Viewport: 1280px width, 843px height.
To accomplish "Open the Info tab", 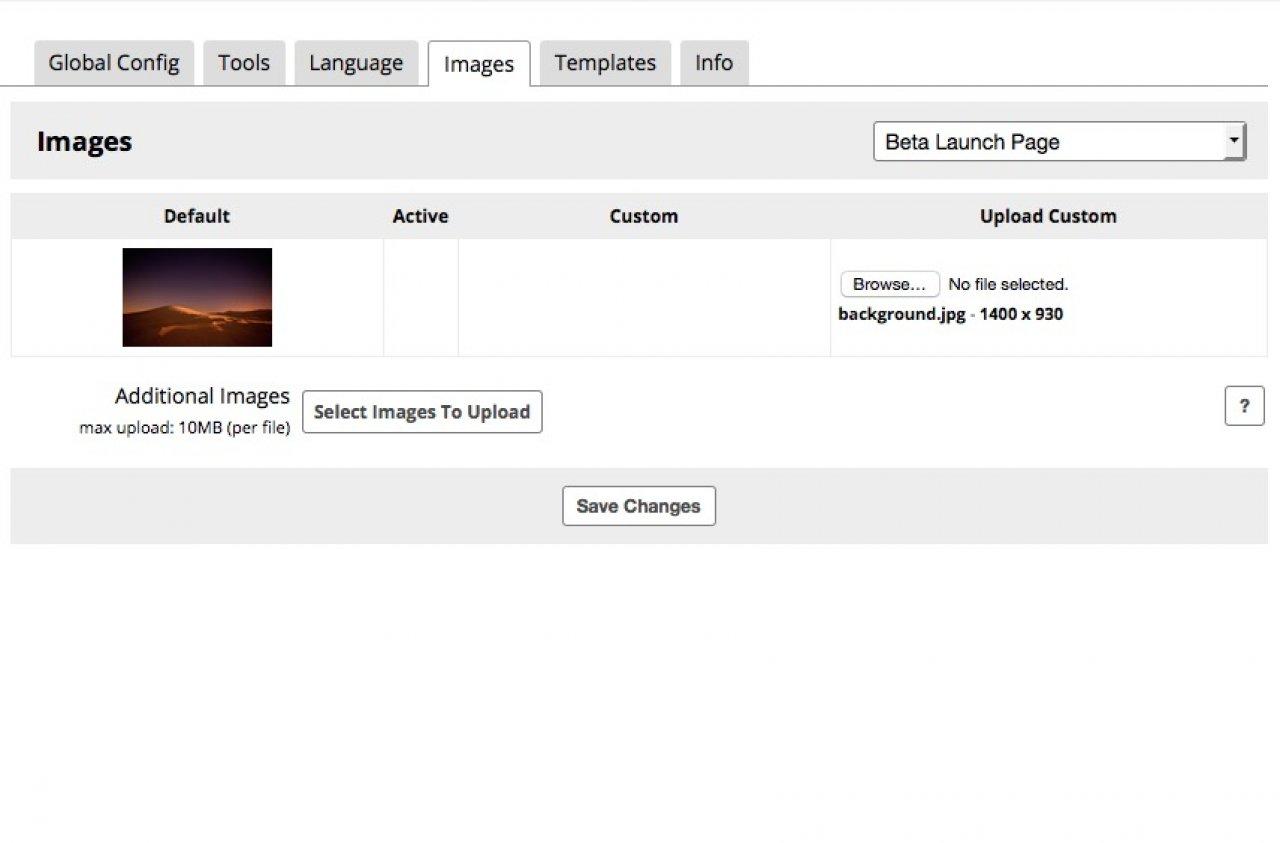I will (x=714, y=63).
